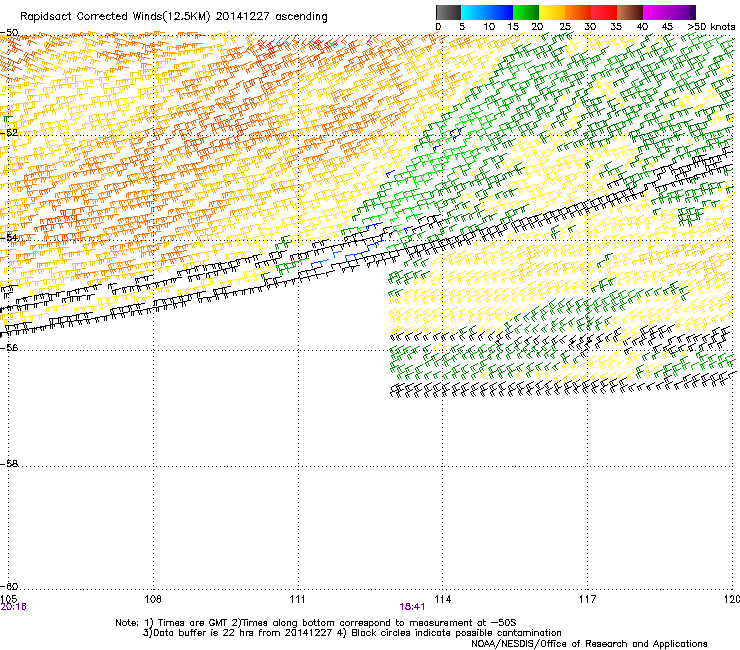Click the NOAA/NESDIS attribution text
This screenshot has height=650, width=740.
click(x=589, y=644)
